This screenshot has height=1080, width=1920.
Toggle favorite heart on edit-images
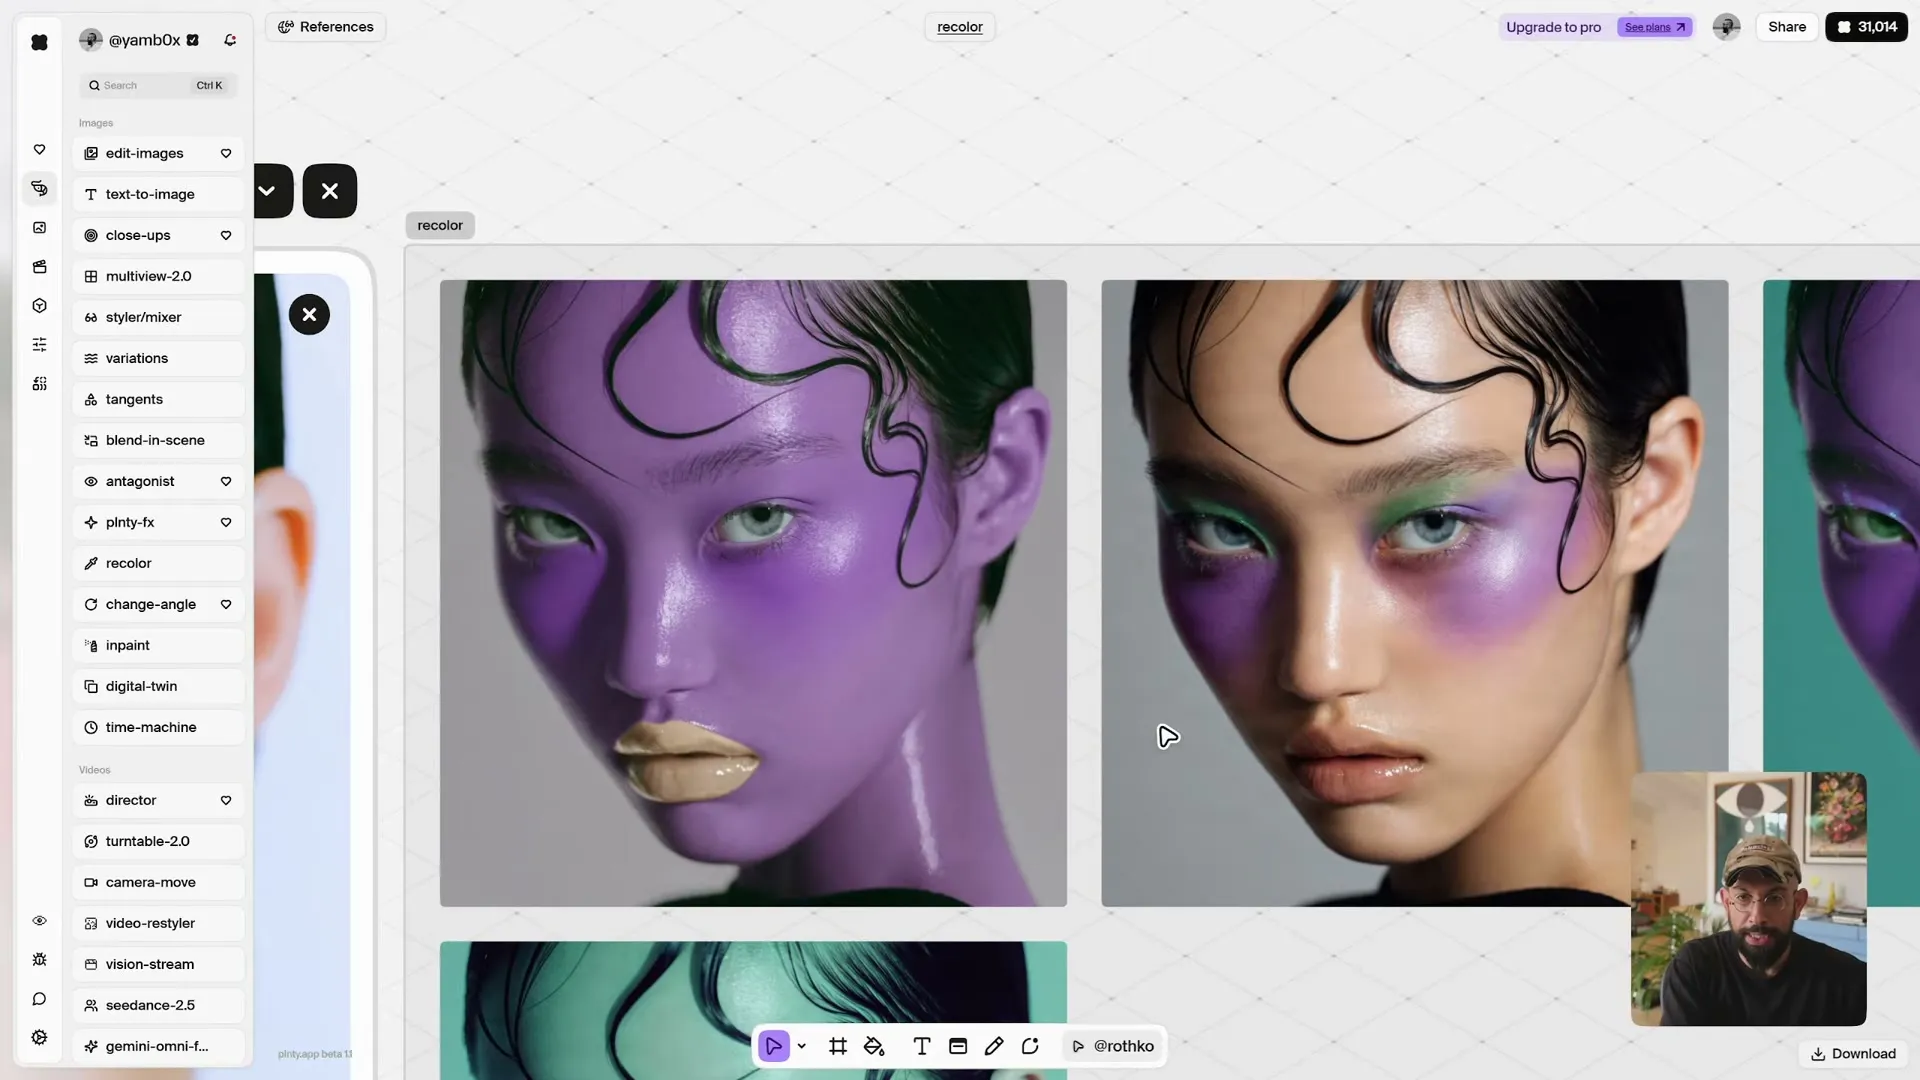click(226, 153)
